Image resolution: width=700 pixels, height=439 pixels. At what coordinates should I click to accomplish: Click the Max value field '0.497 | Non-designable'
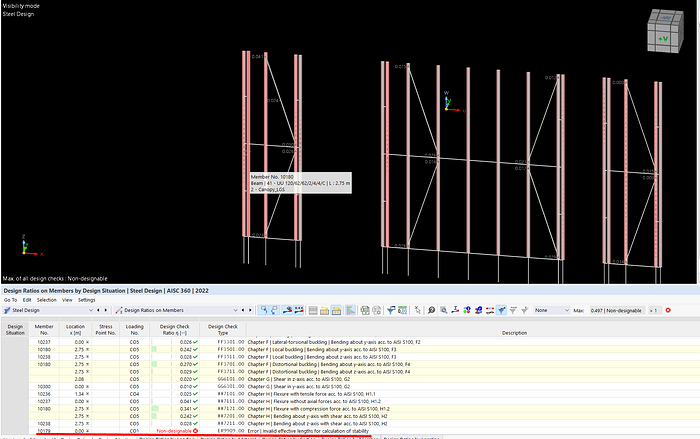tap(617, 310)
